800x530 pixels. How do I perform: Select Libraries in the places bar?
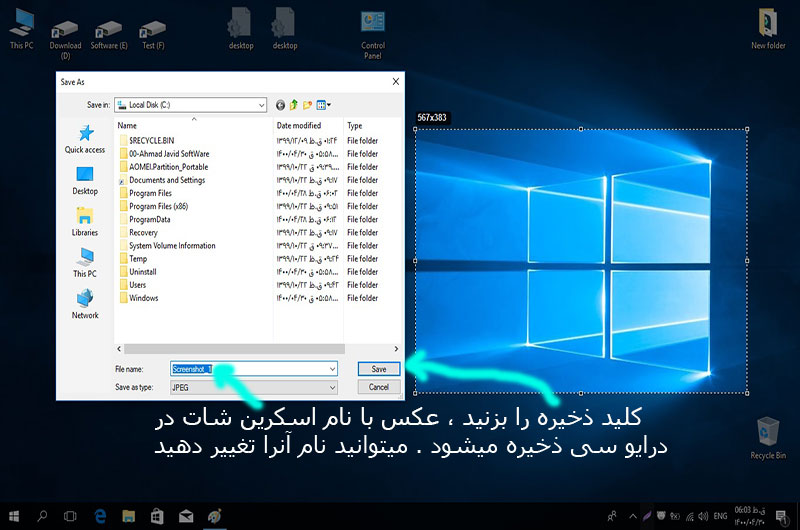coord(85,222)
